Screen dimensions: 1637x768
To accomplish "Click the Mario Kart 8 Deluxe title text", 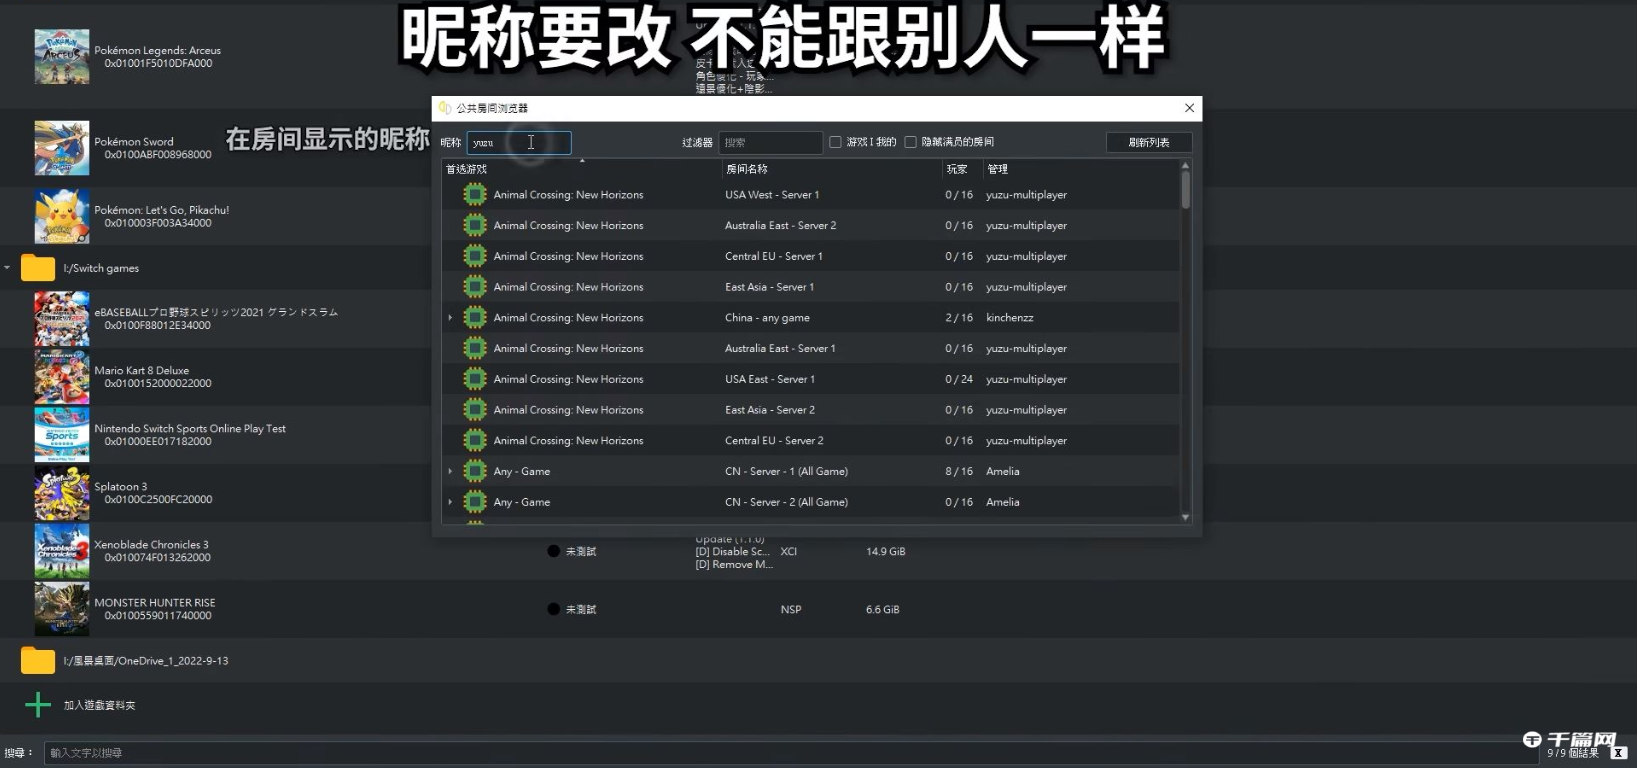I will 142,371.
